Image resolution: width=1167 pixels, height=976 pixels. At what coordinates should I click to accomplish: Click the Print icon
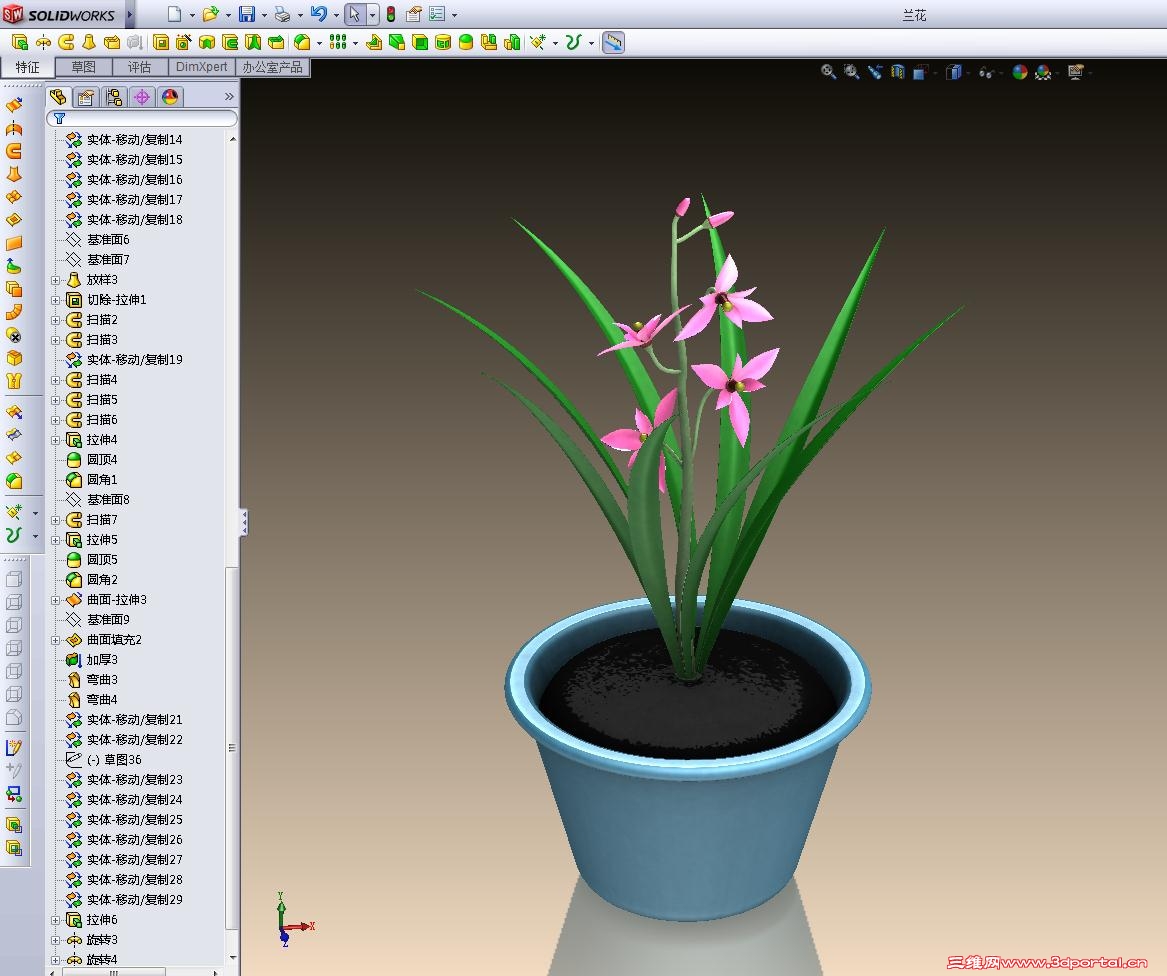coord(282,14)
